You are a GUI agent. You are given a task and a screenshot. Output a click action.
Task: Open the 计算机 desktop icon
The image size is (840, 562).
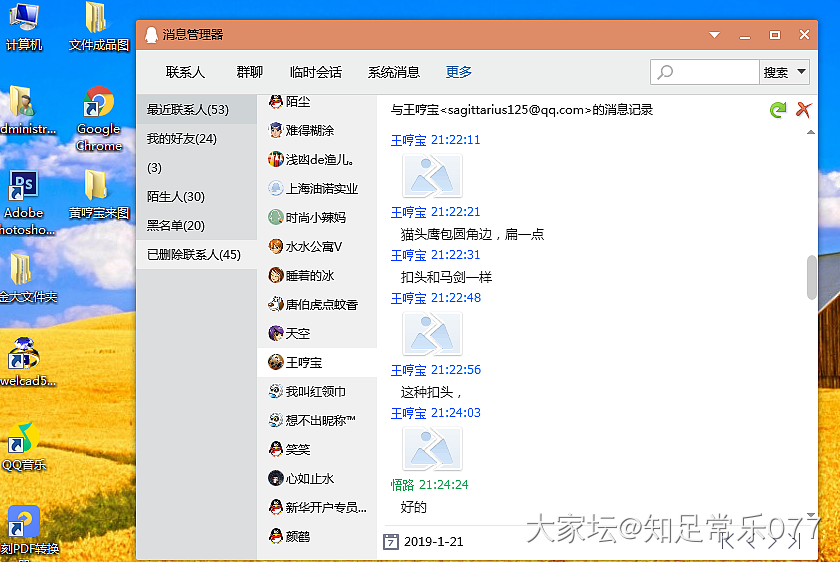coord(24,26)
